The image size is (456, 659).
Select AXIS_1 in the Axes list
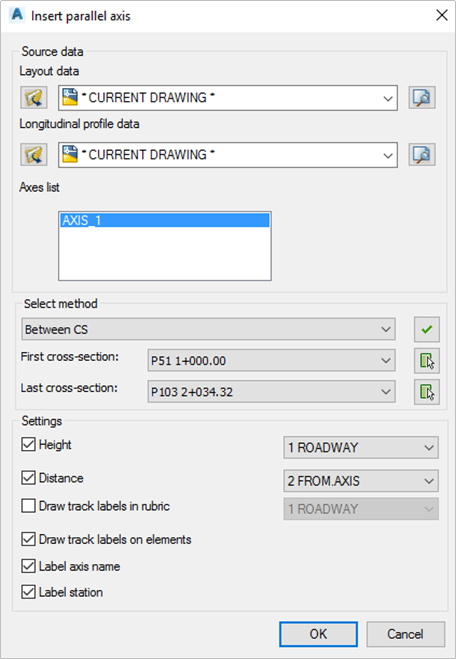pos(165,220)
